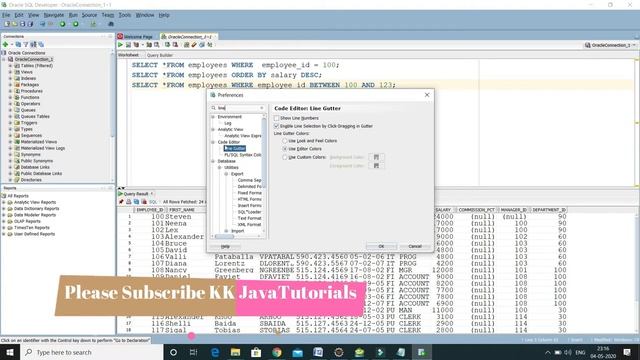Image resolution: width=640 pixels, height=360 pixels.
Task: Collapse the Code Editor node in Preferences tree
Action: pyautogui.click(x=213, y=142)
